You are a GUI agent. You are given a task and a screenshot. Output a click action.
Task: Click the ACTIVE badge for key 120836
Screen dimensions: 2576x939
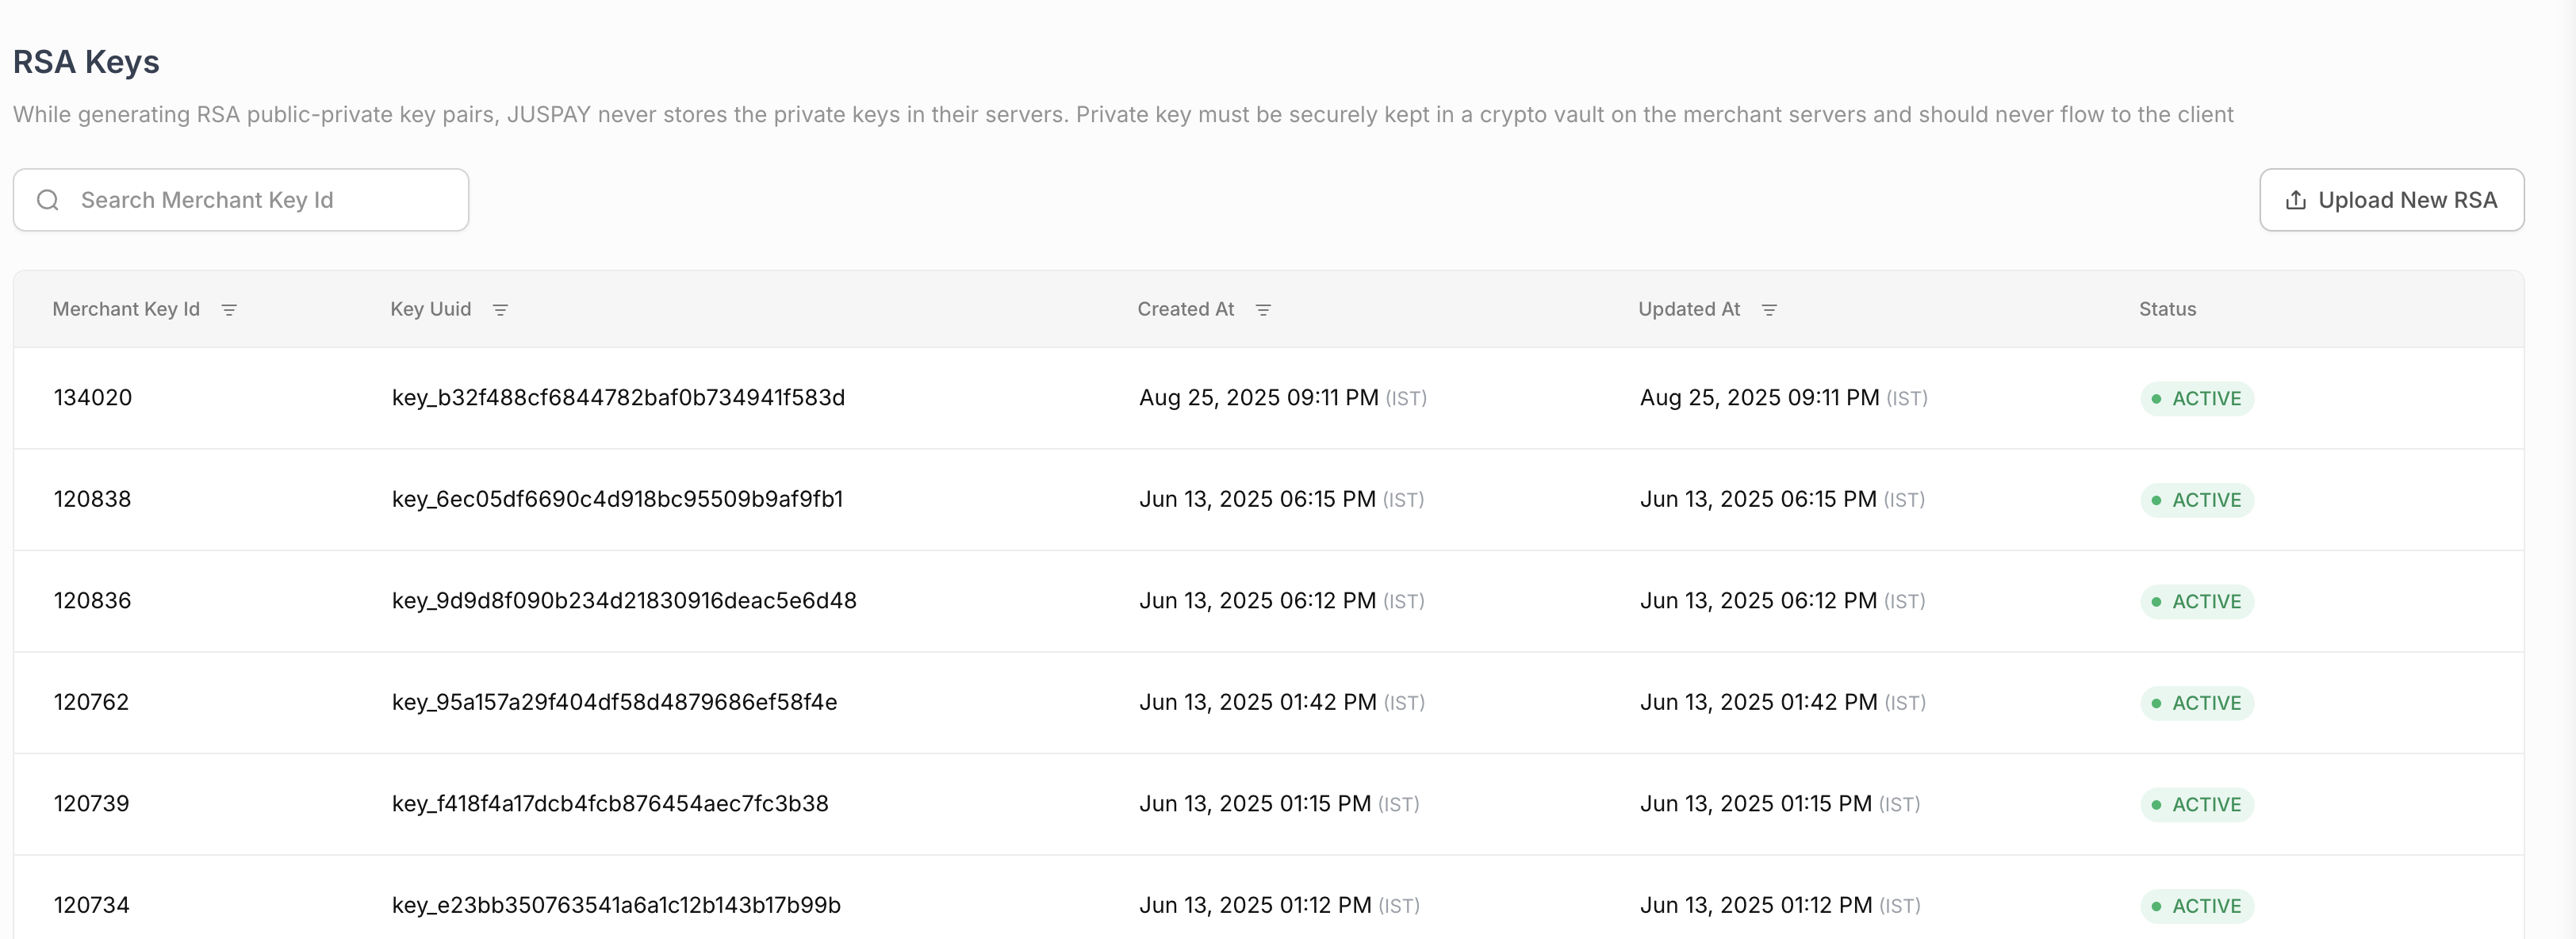[2197, 601]
